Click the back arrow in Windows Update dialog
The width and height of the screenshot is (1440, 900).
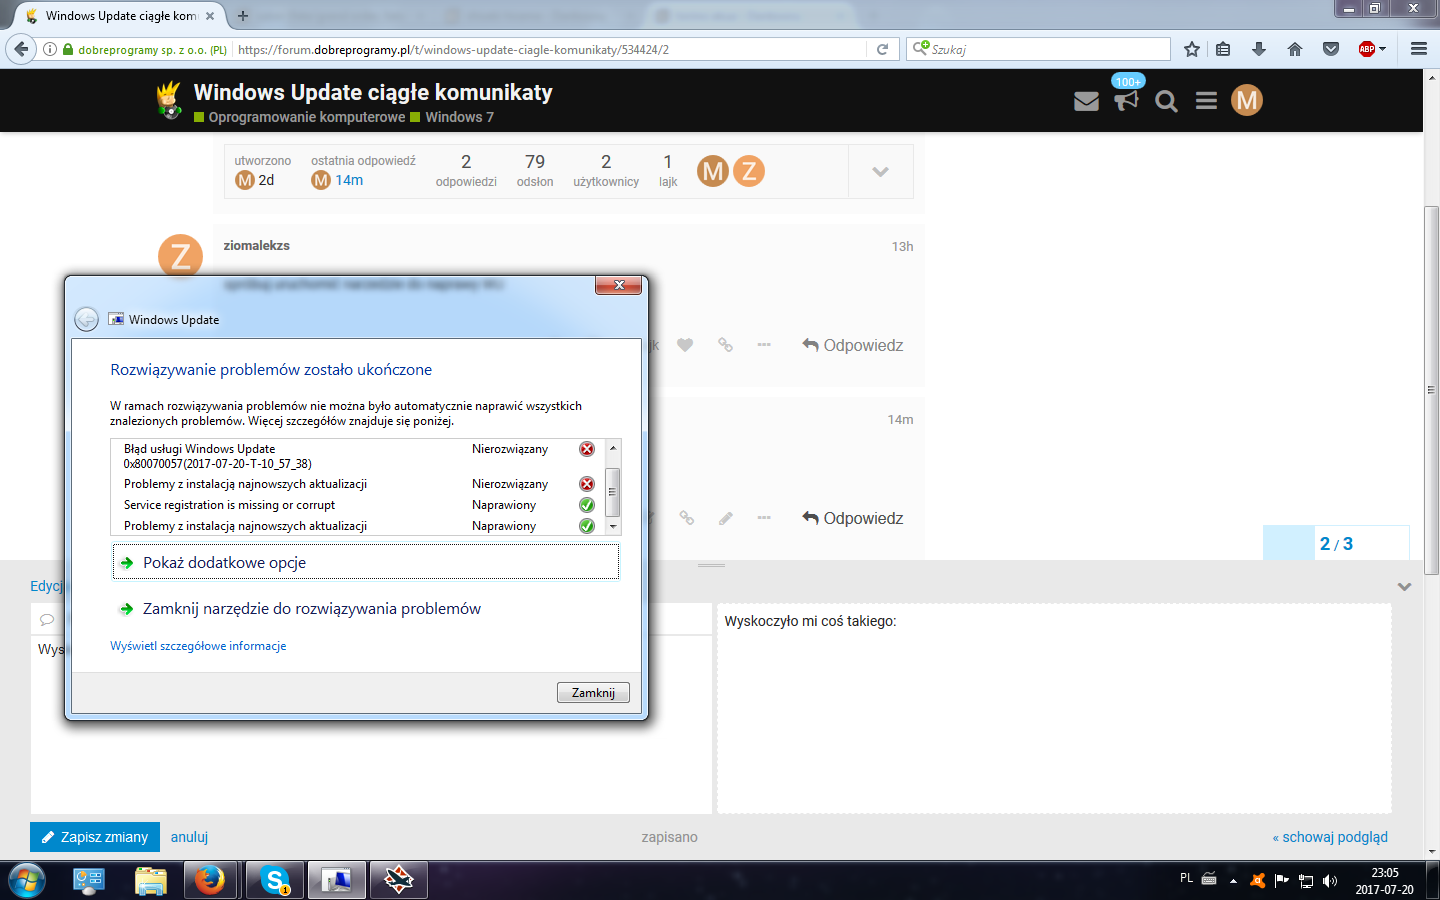tap(87, 319)
